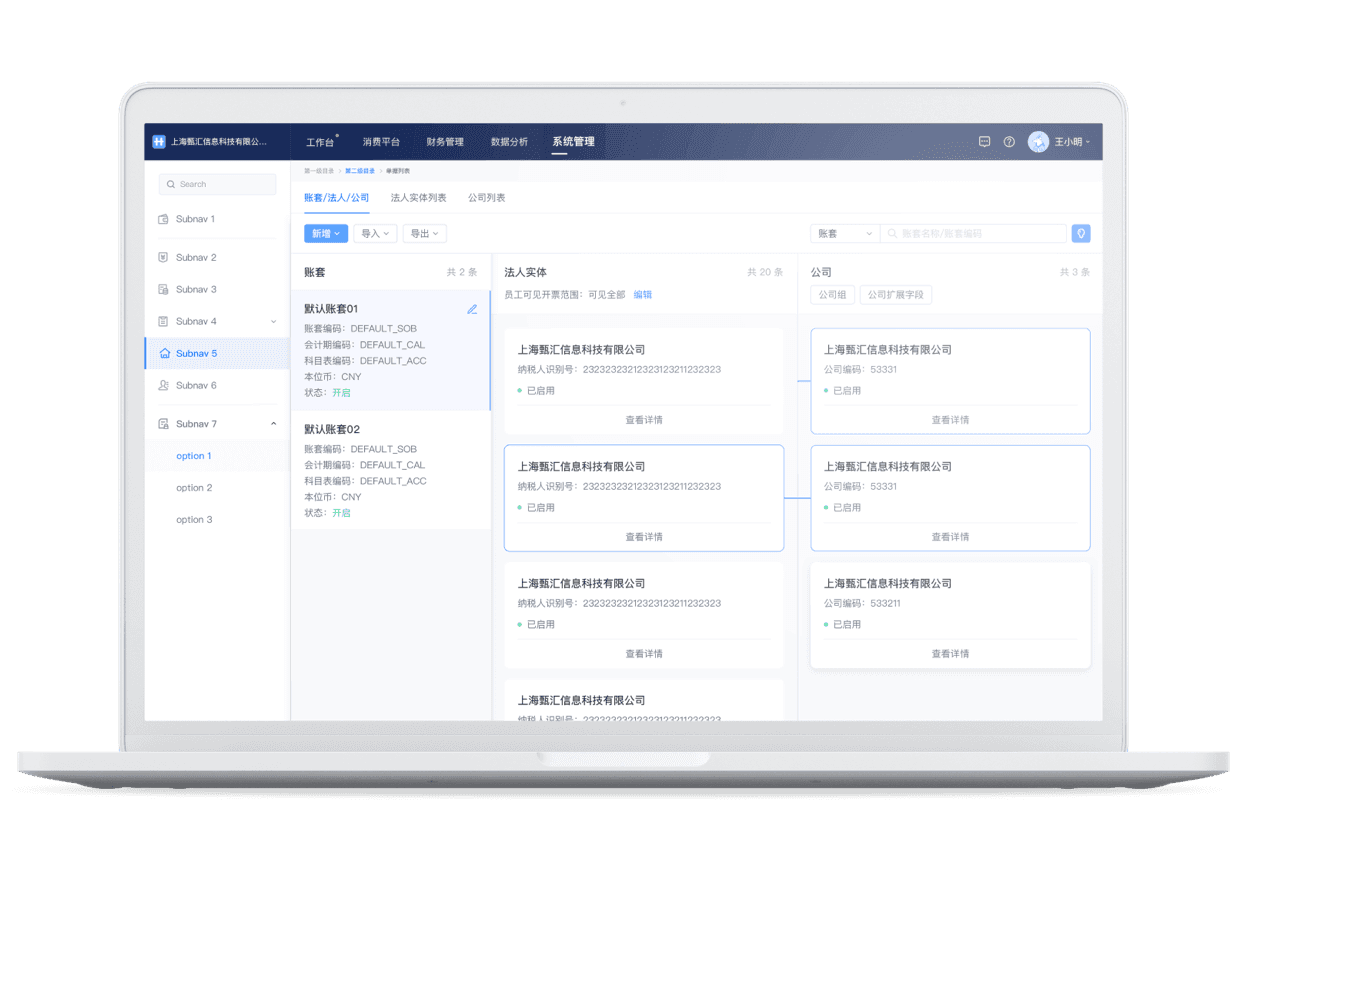
Task: Click the 上海甄汇信息科技有限公… company name in header
Action: click(219, 142)
